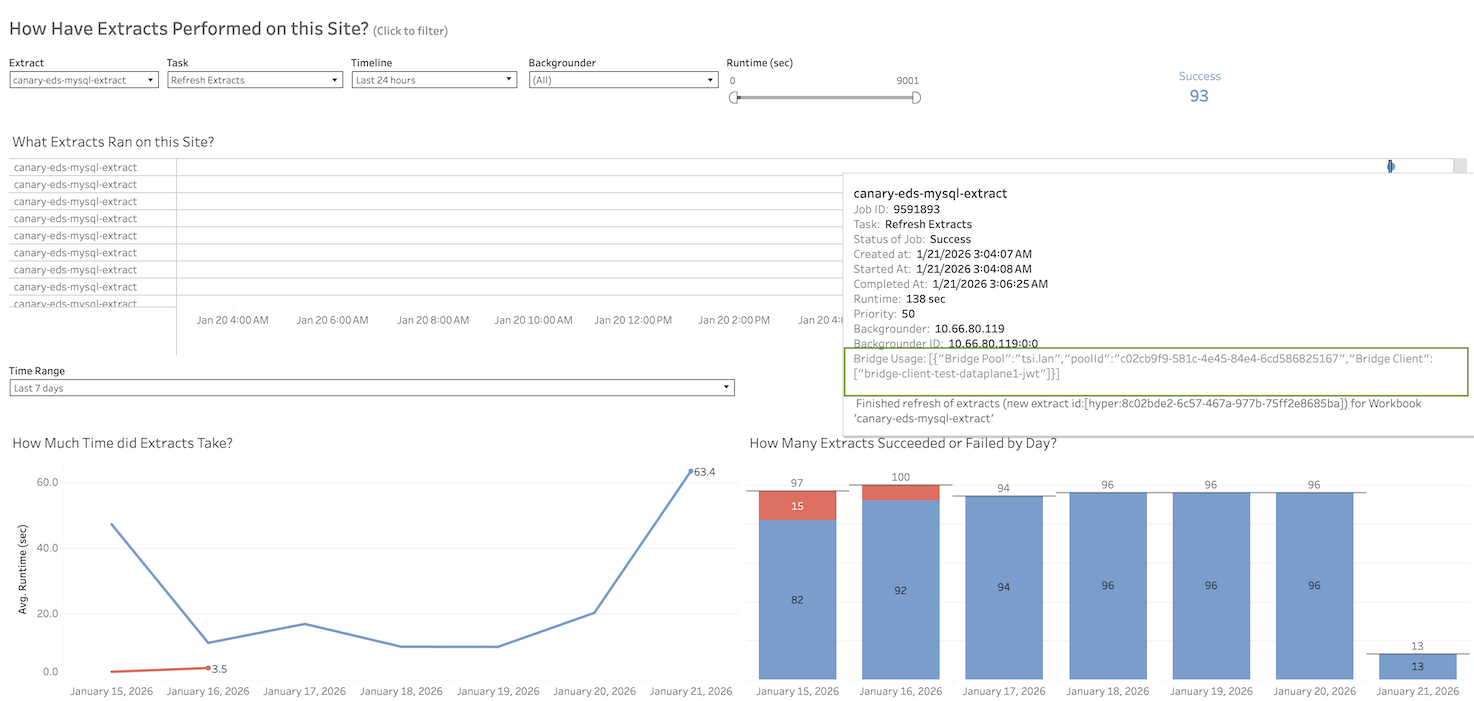Click the blue Gantt mark in the timeline chart
Image resolution: width=1474 pixels, height=701 pixels.
coord(1390,166)
